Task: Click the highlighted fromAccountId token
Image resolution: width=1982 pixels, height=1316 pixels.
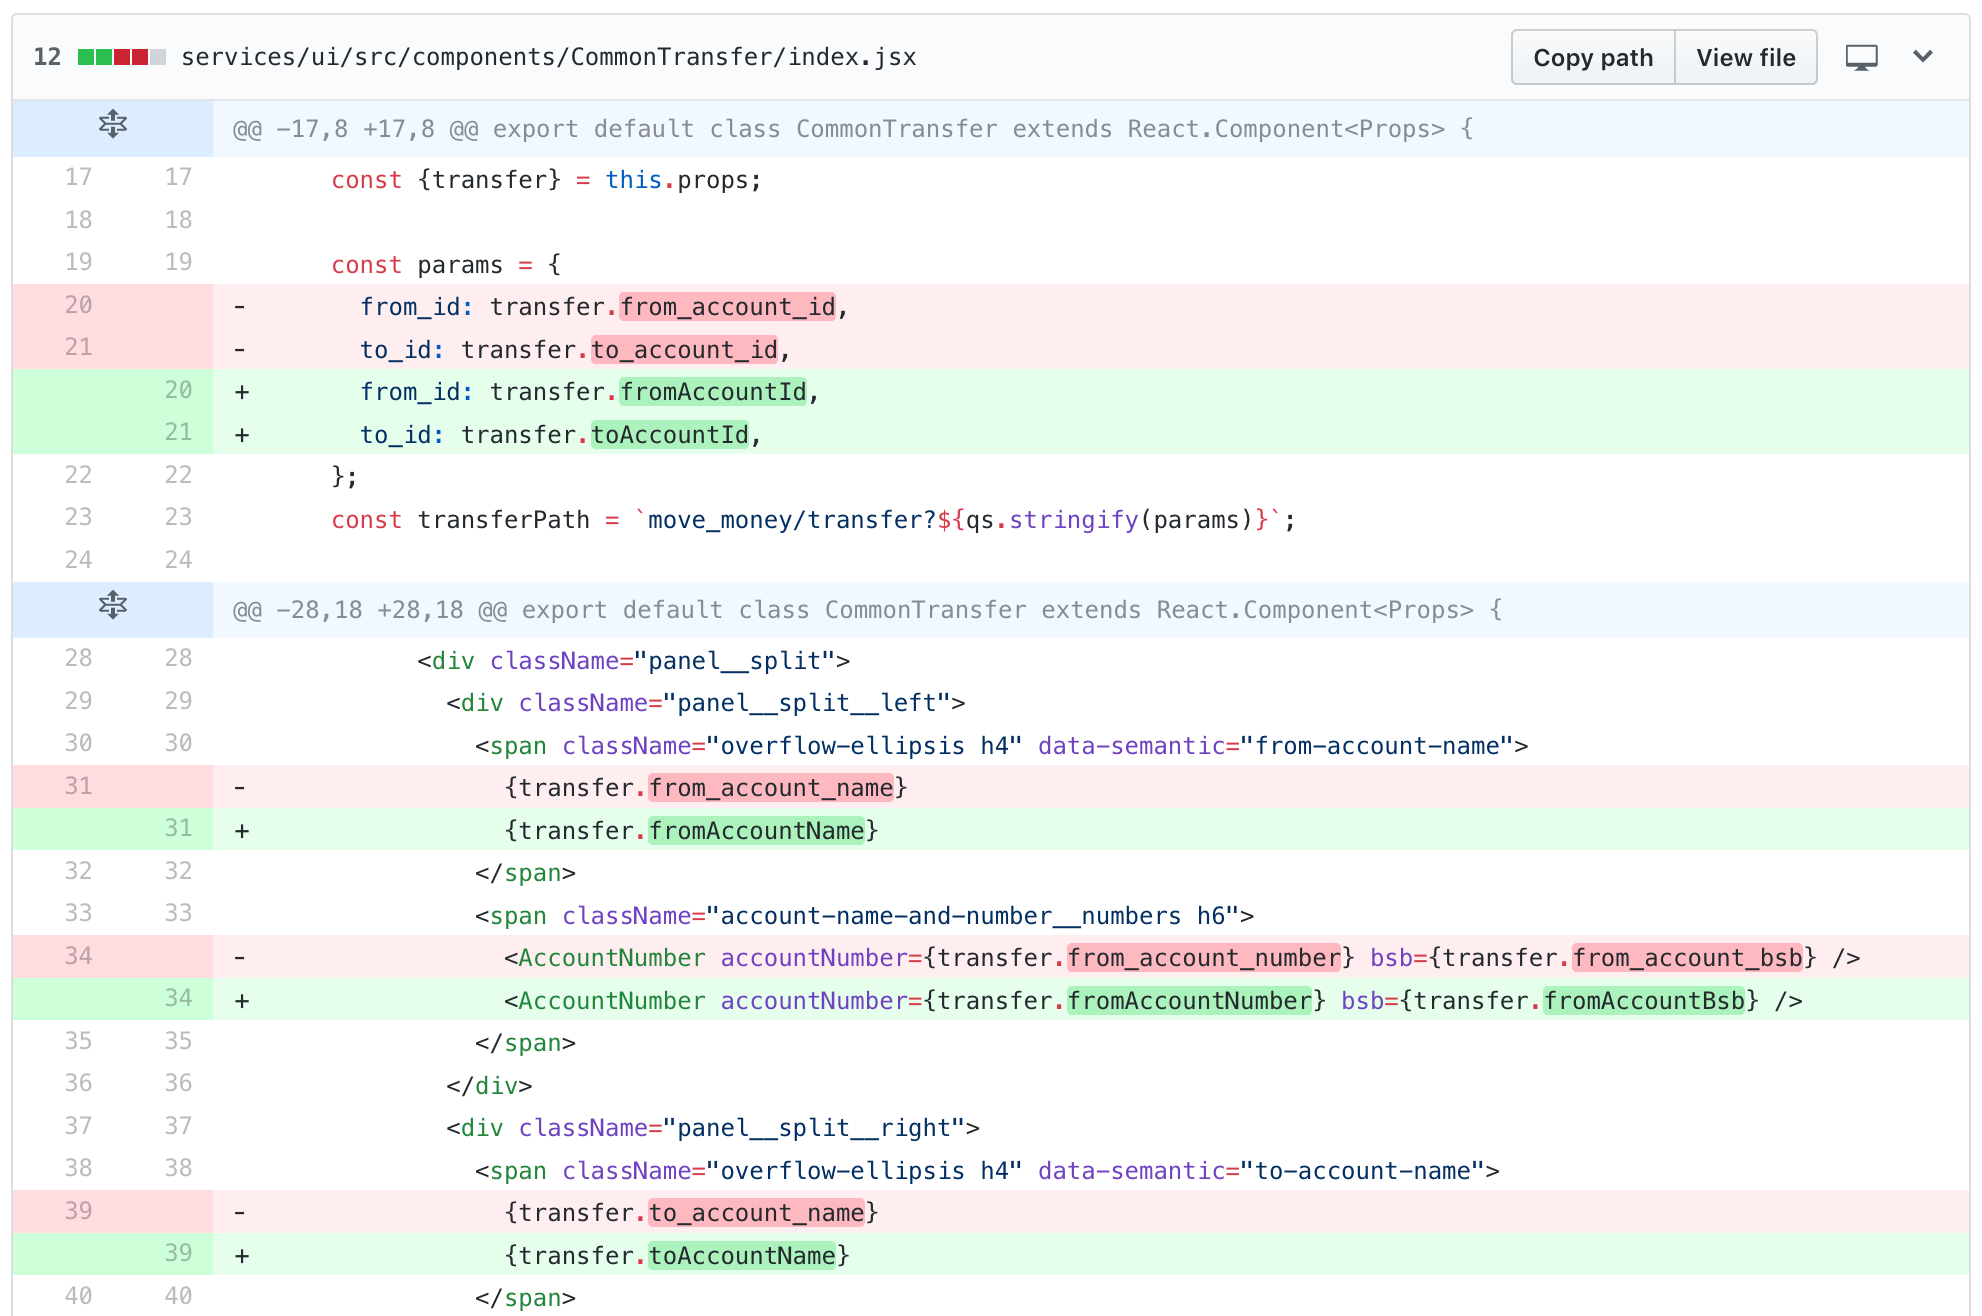Action: click(713, 392)
